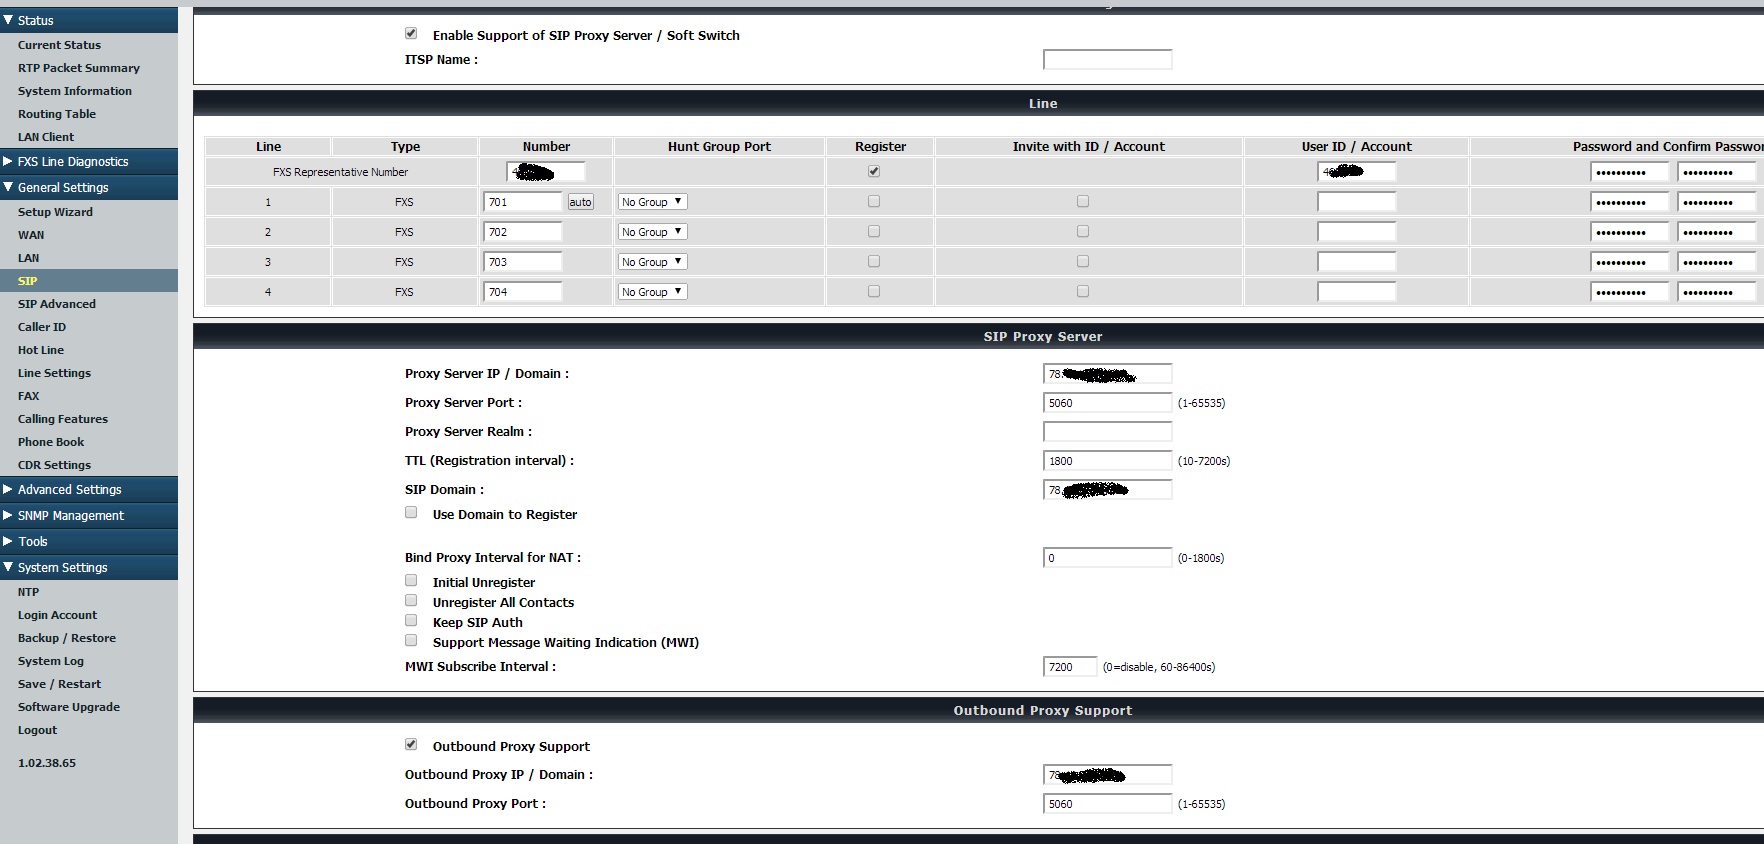Enable Initial Unregister option
This screenshot has width=1764, height=844.
(411, 580)
